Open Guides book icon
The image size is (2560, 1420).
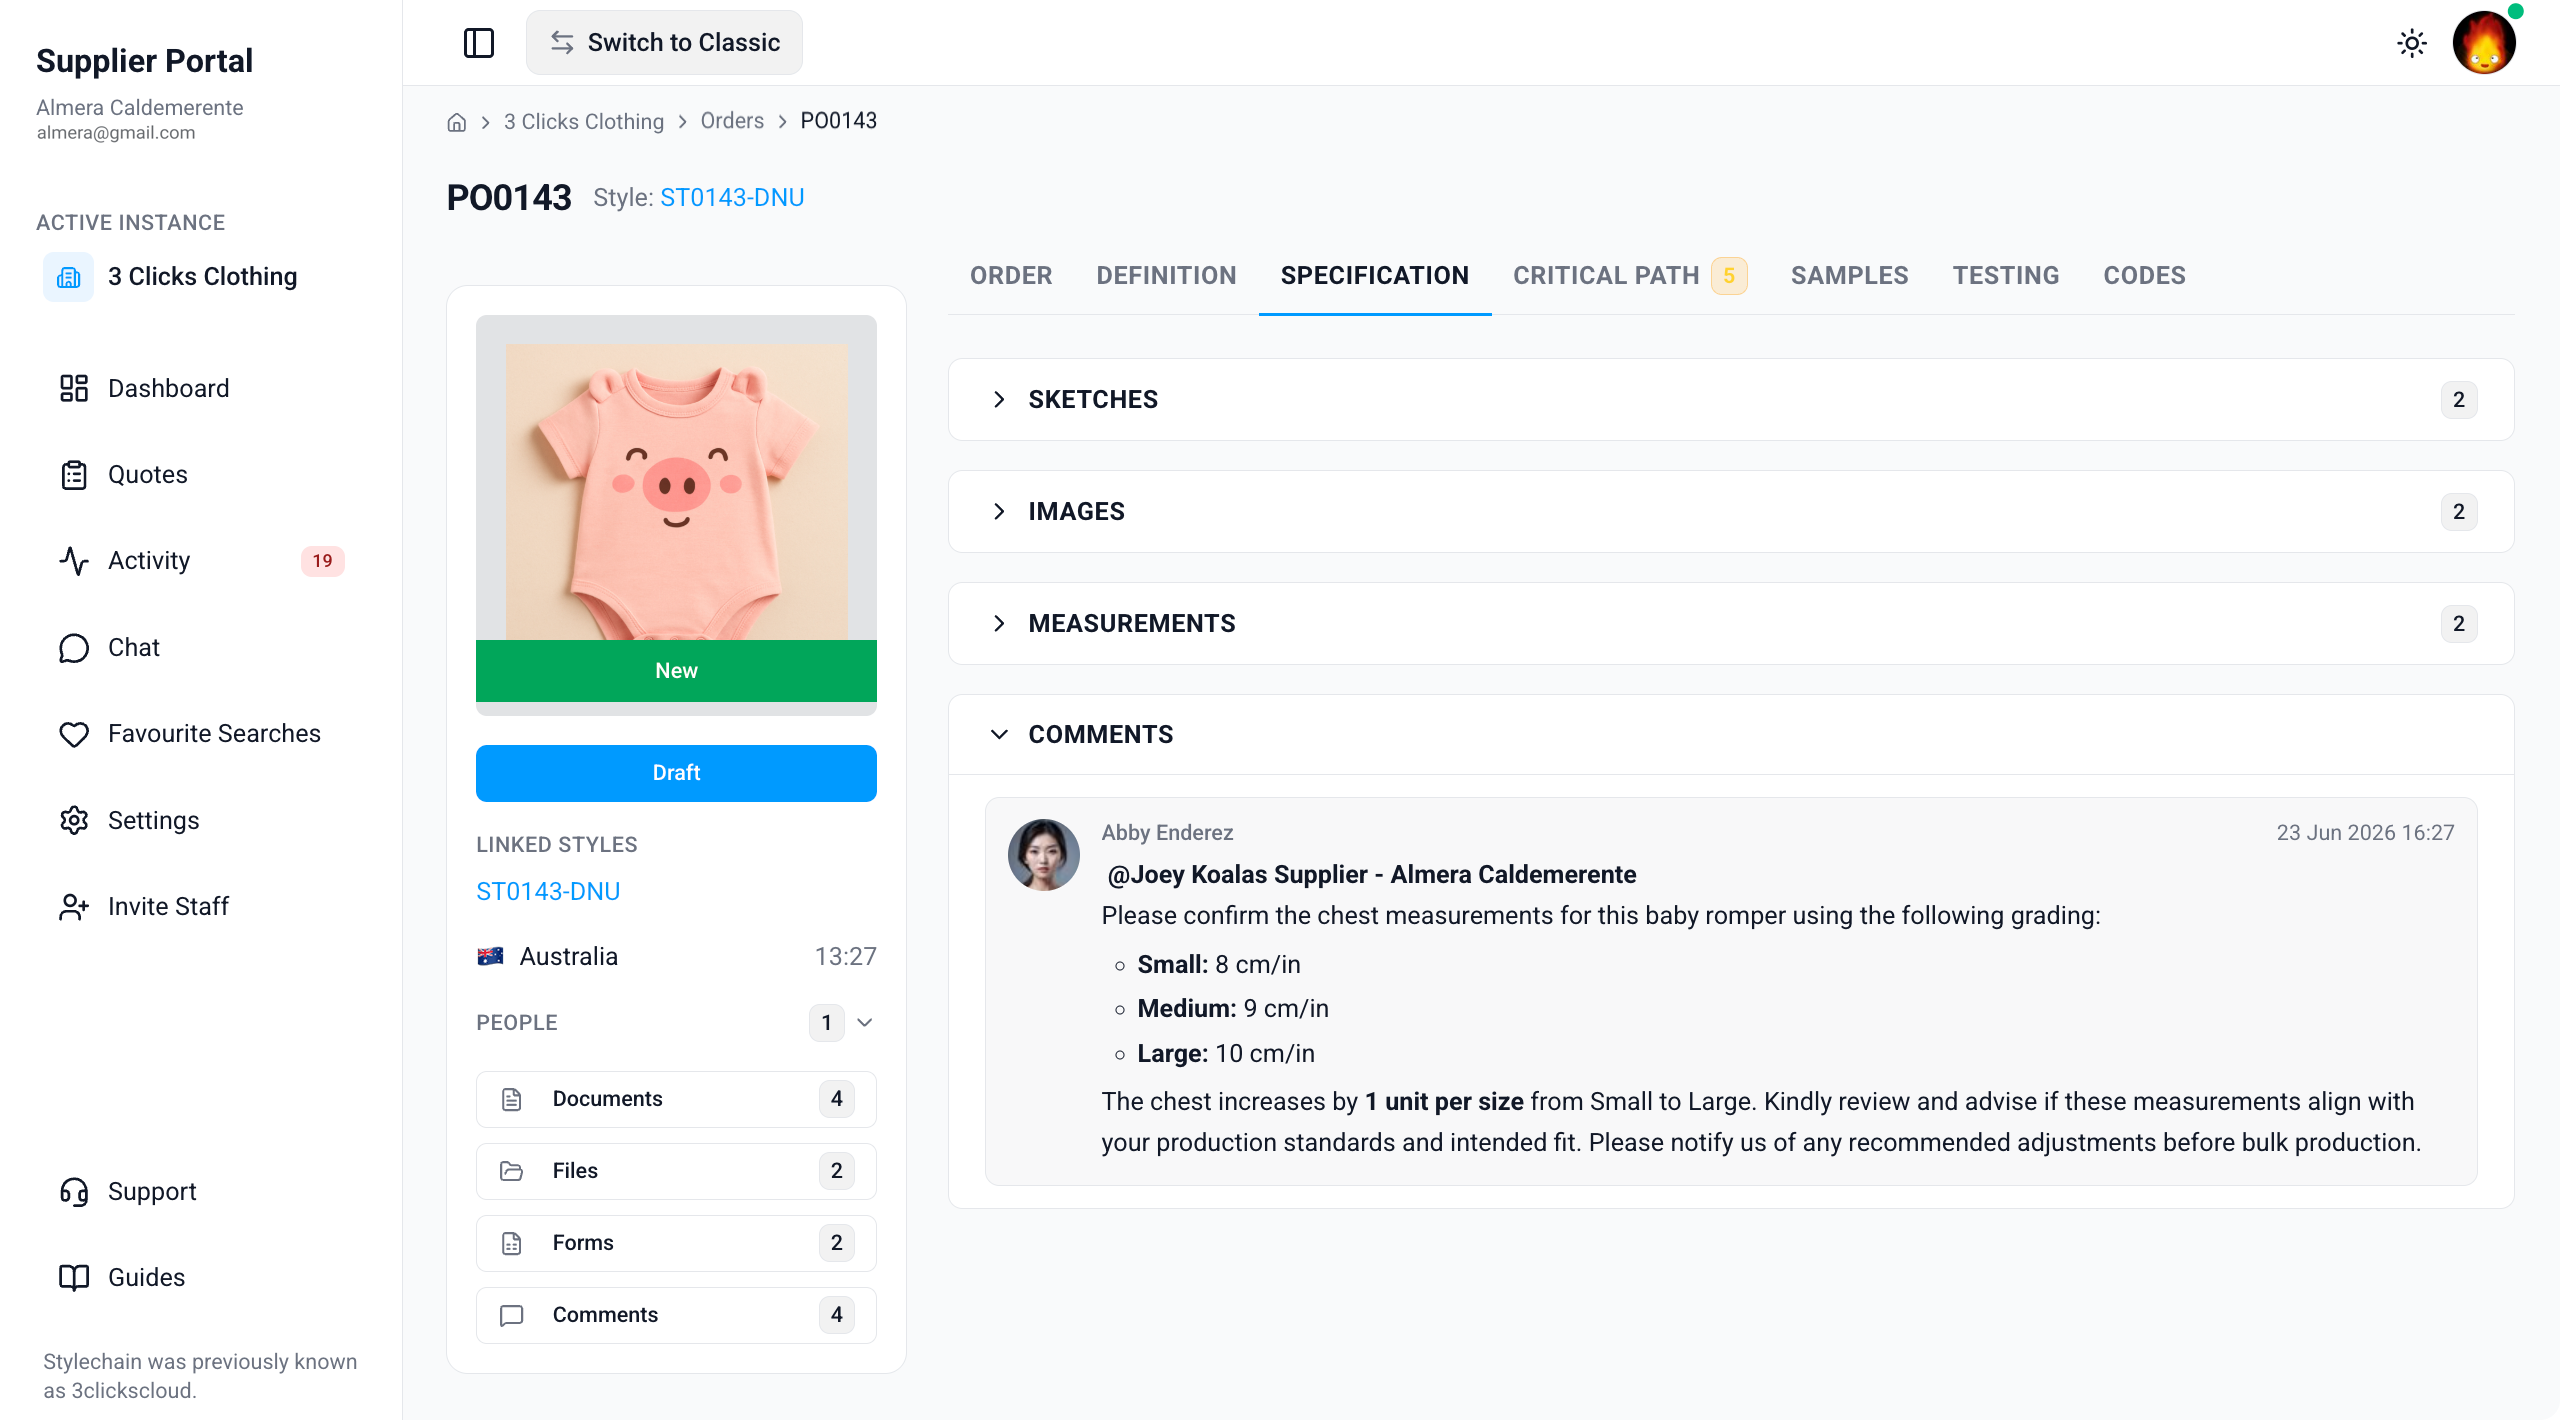(74, 1278)
